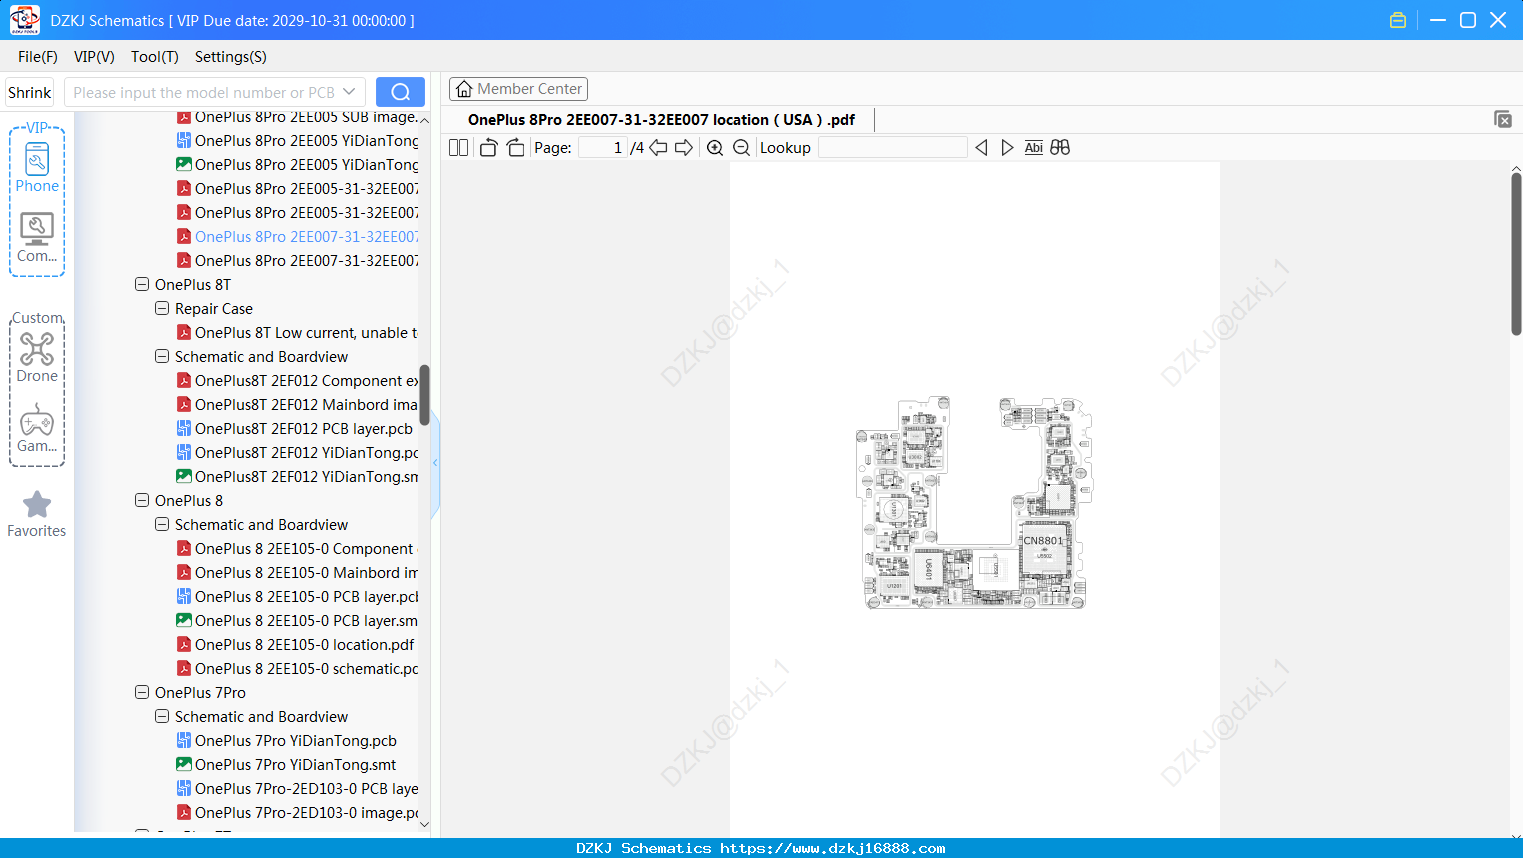This screenshot has height=858, width=1523.
Task: Go to the previous page with the left arrow
Action: point(658,148)
